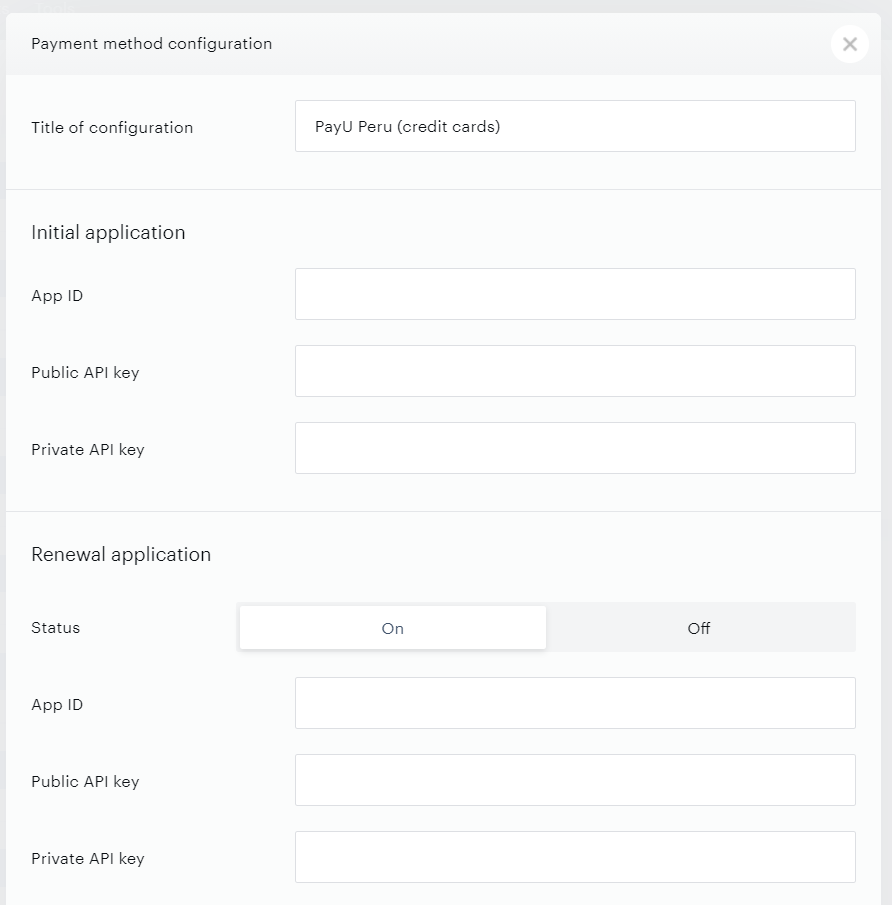The height and width of the screenshot is (905, 892).
Task: Click the Title of configuration label
Action: [112, 128]
